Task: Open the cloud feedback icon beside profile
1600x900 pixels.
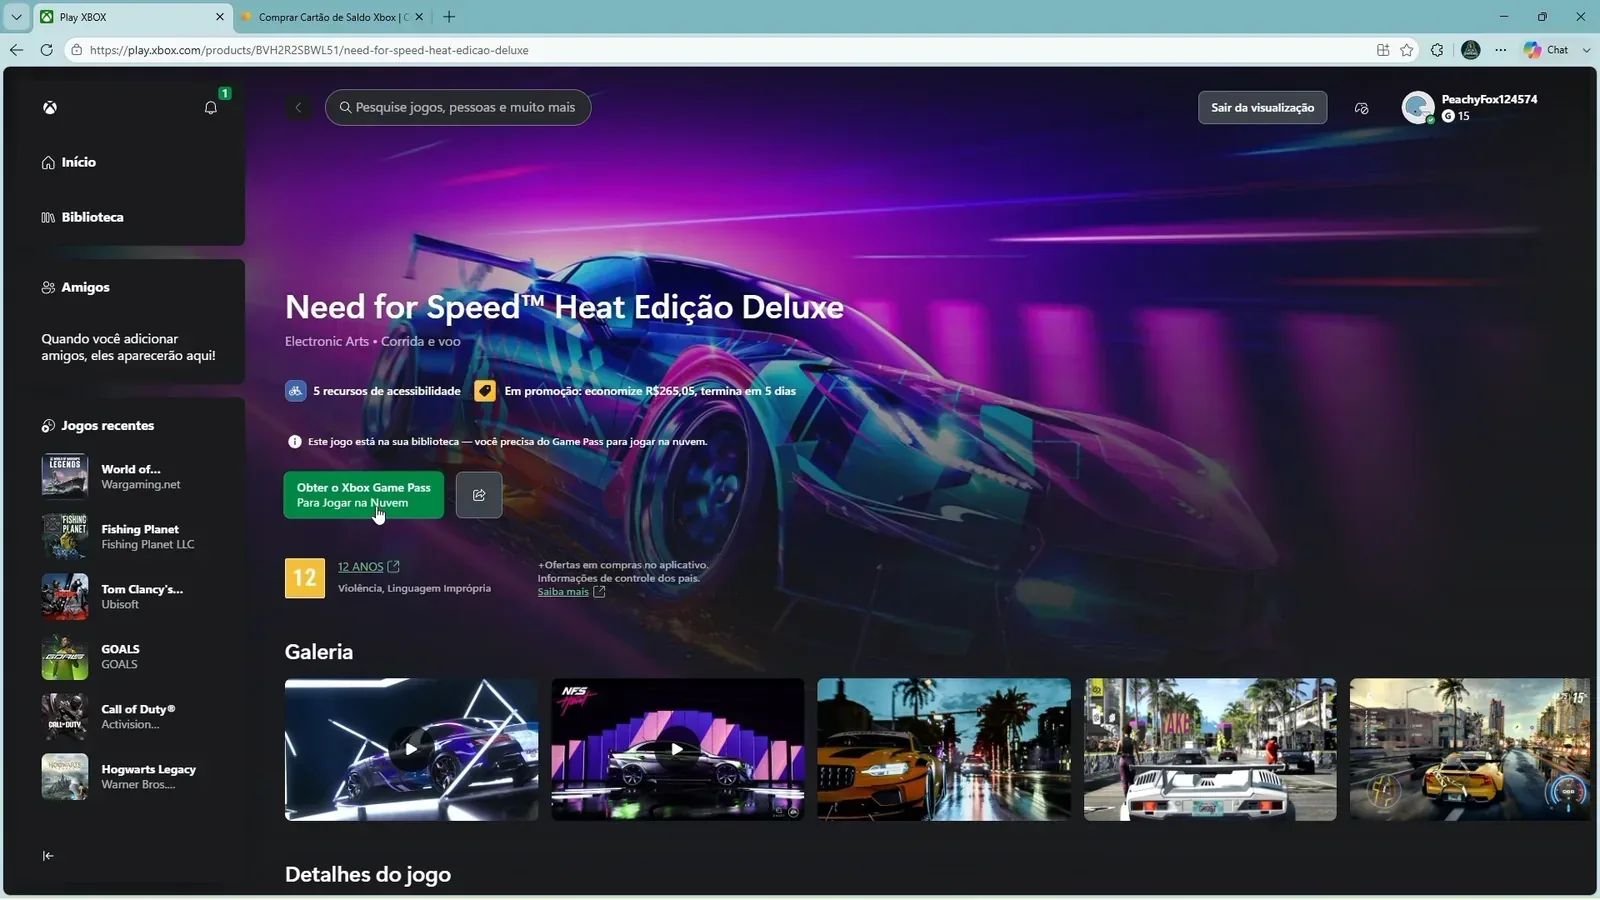Action: pos(1361,108)
